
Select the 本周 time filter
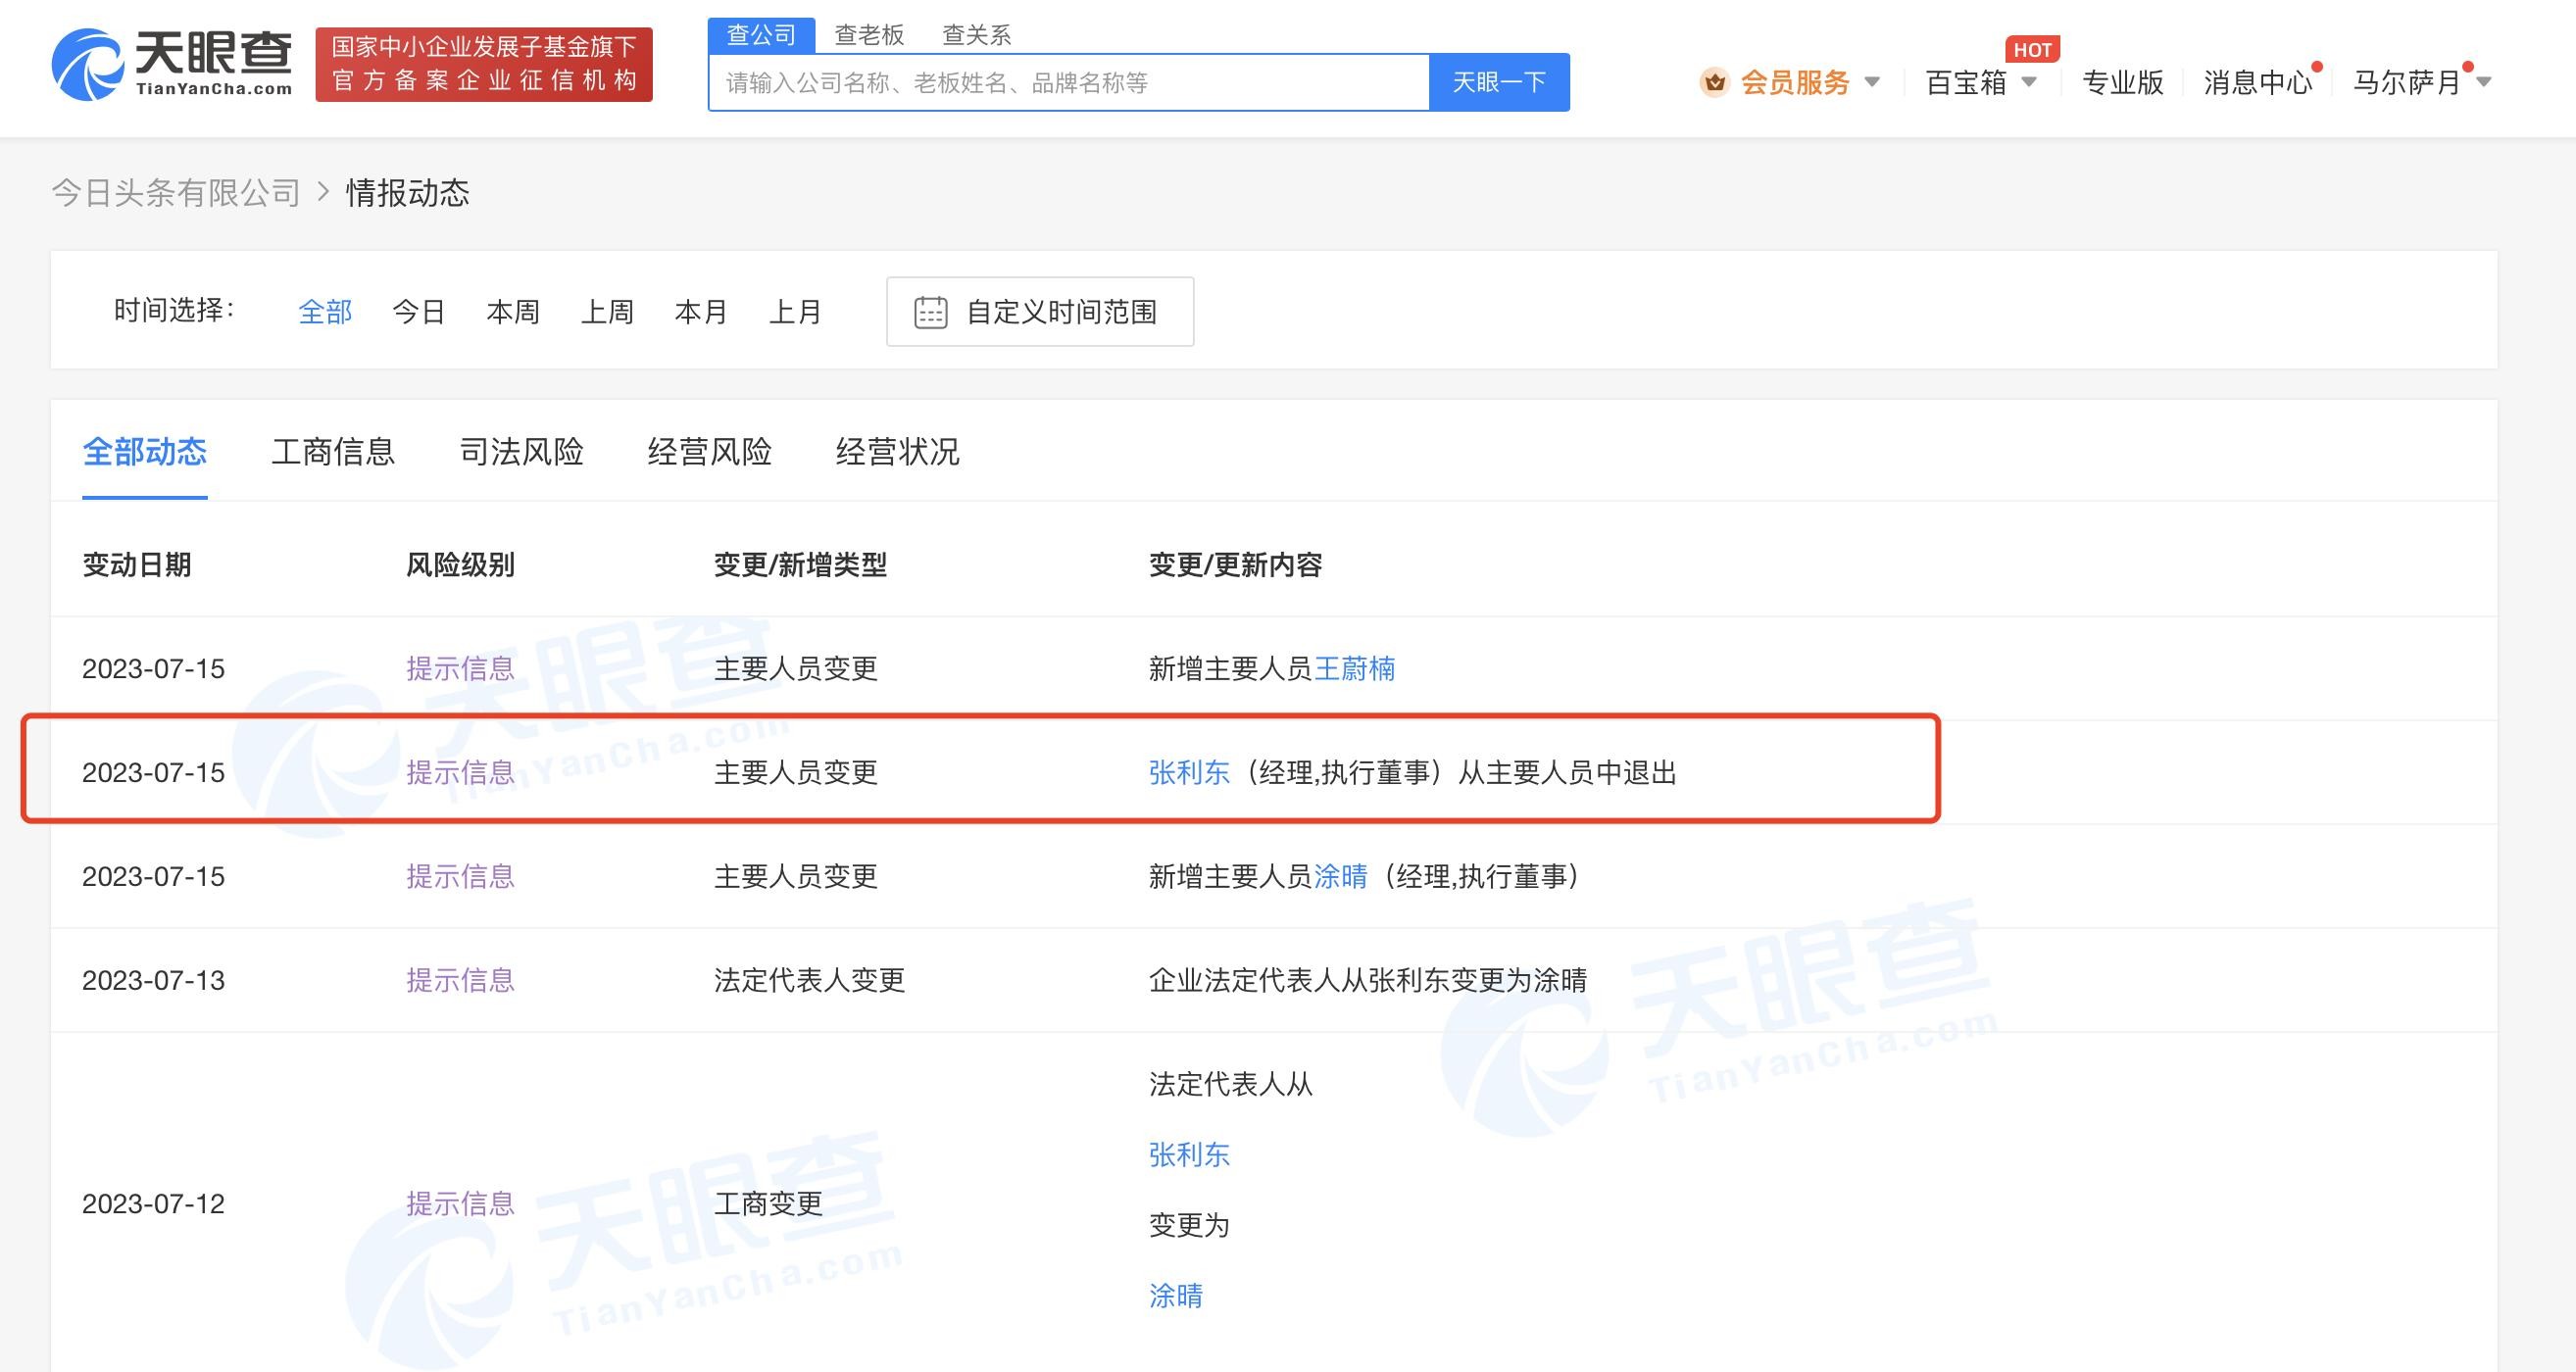[512, 312]
